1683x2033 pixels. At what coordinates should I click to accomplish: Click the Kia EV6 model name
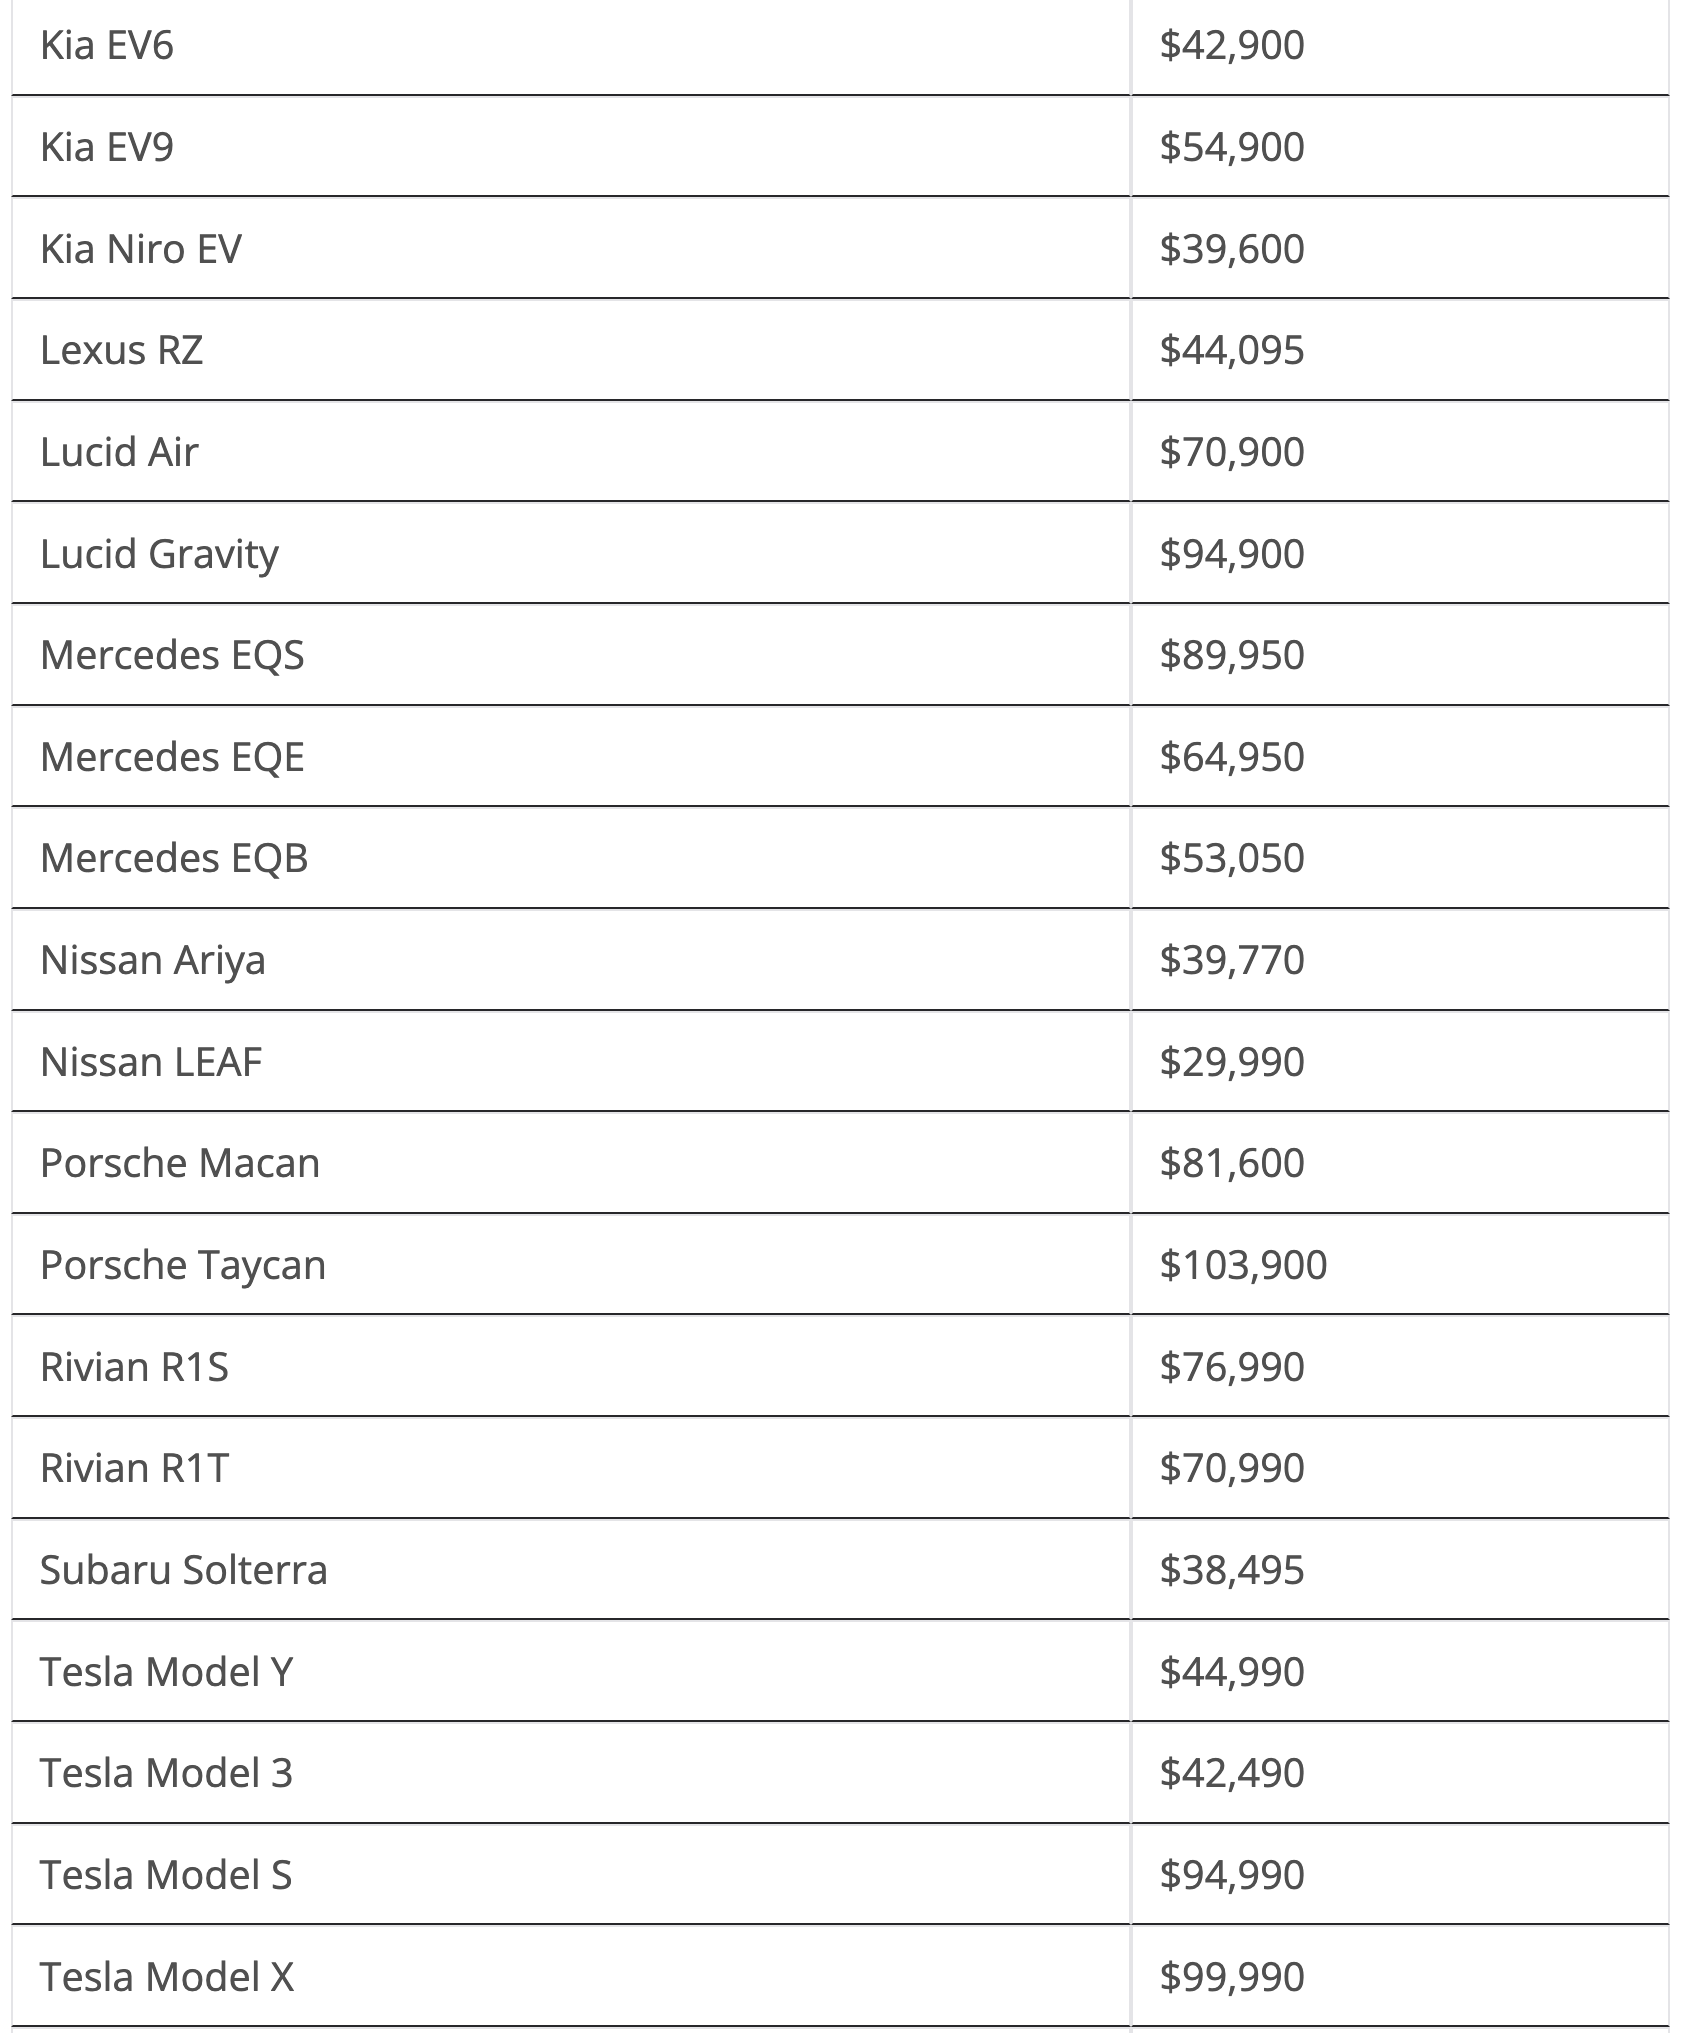107,46
